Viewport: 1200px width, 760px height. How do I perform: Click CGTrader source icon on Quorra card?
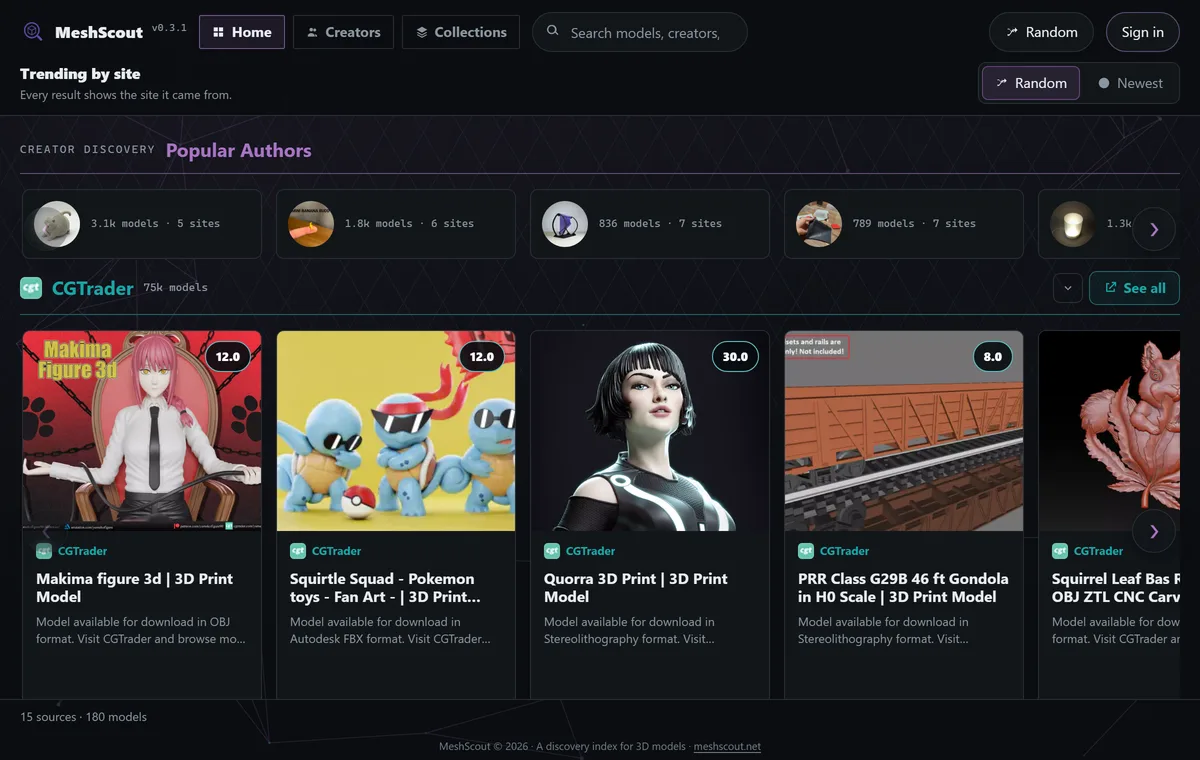(552, 551)
